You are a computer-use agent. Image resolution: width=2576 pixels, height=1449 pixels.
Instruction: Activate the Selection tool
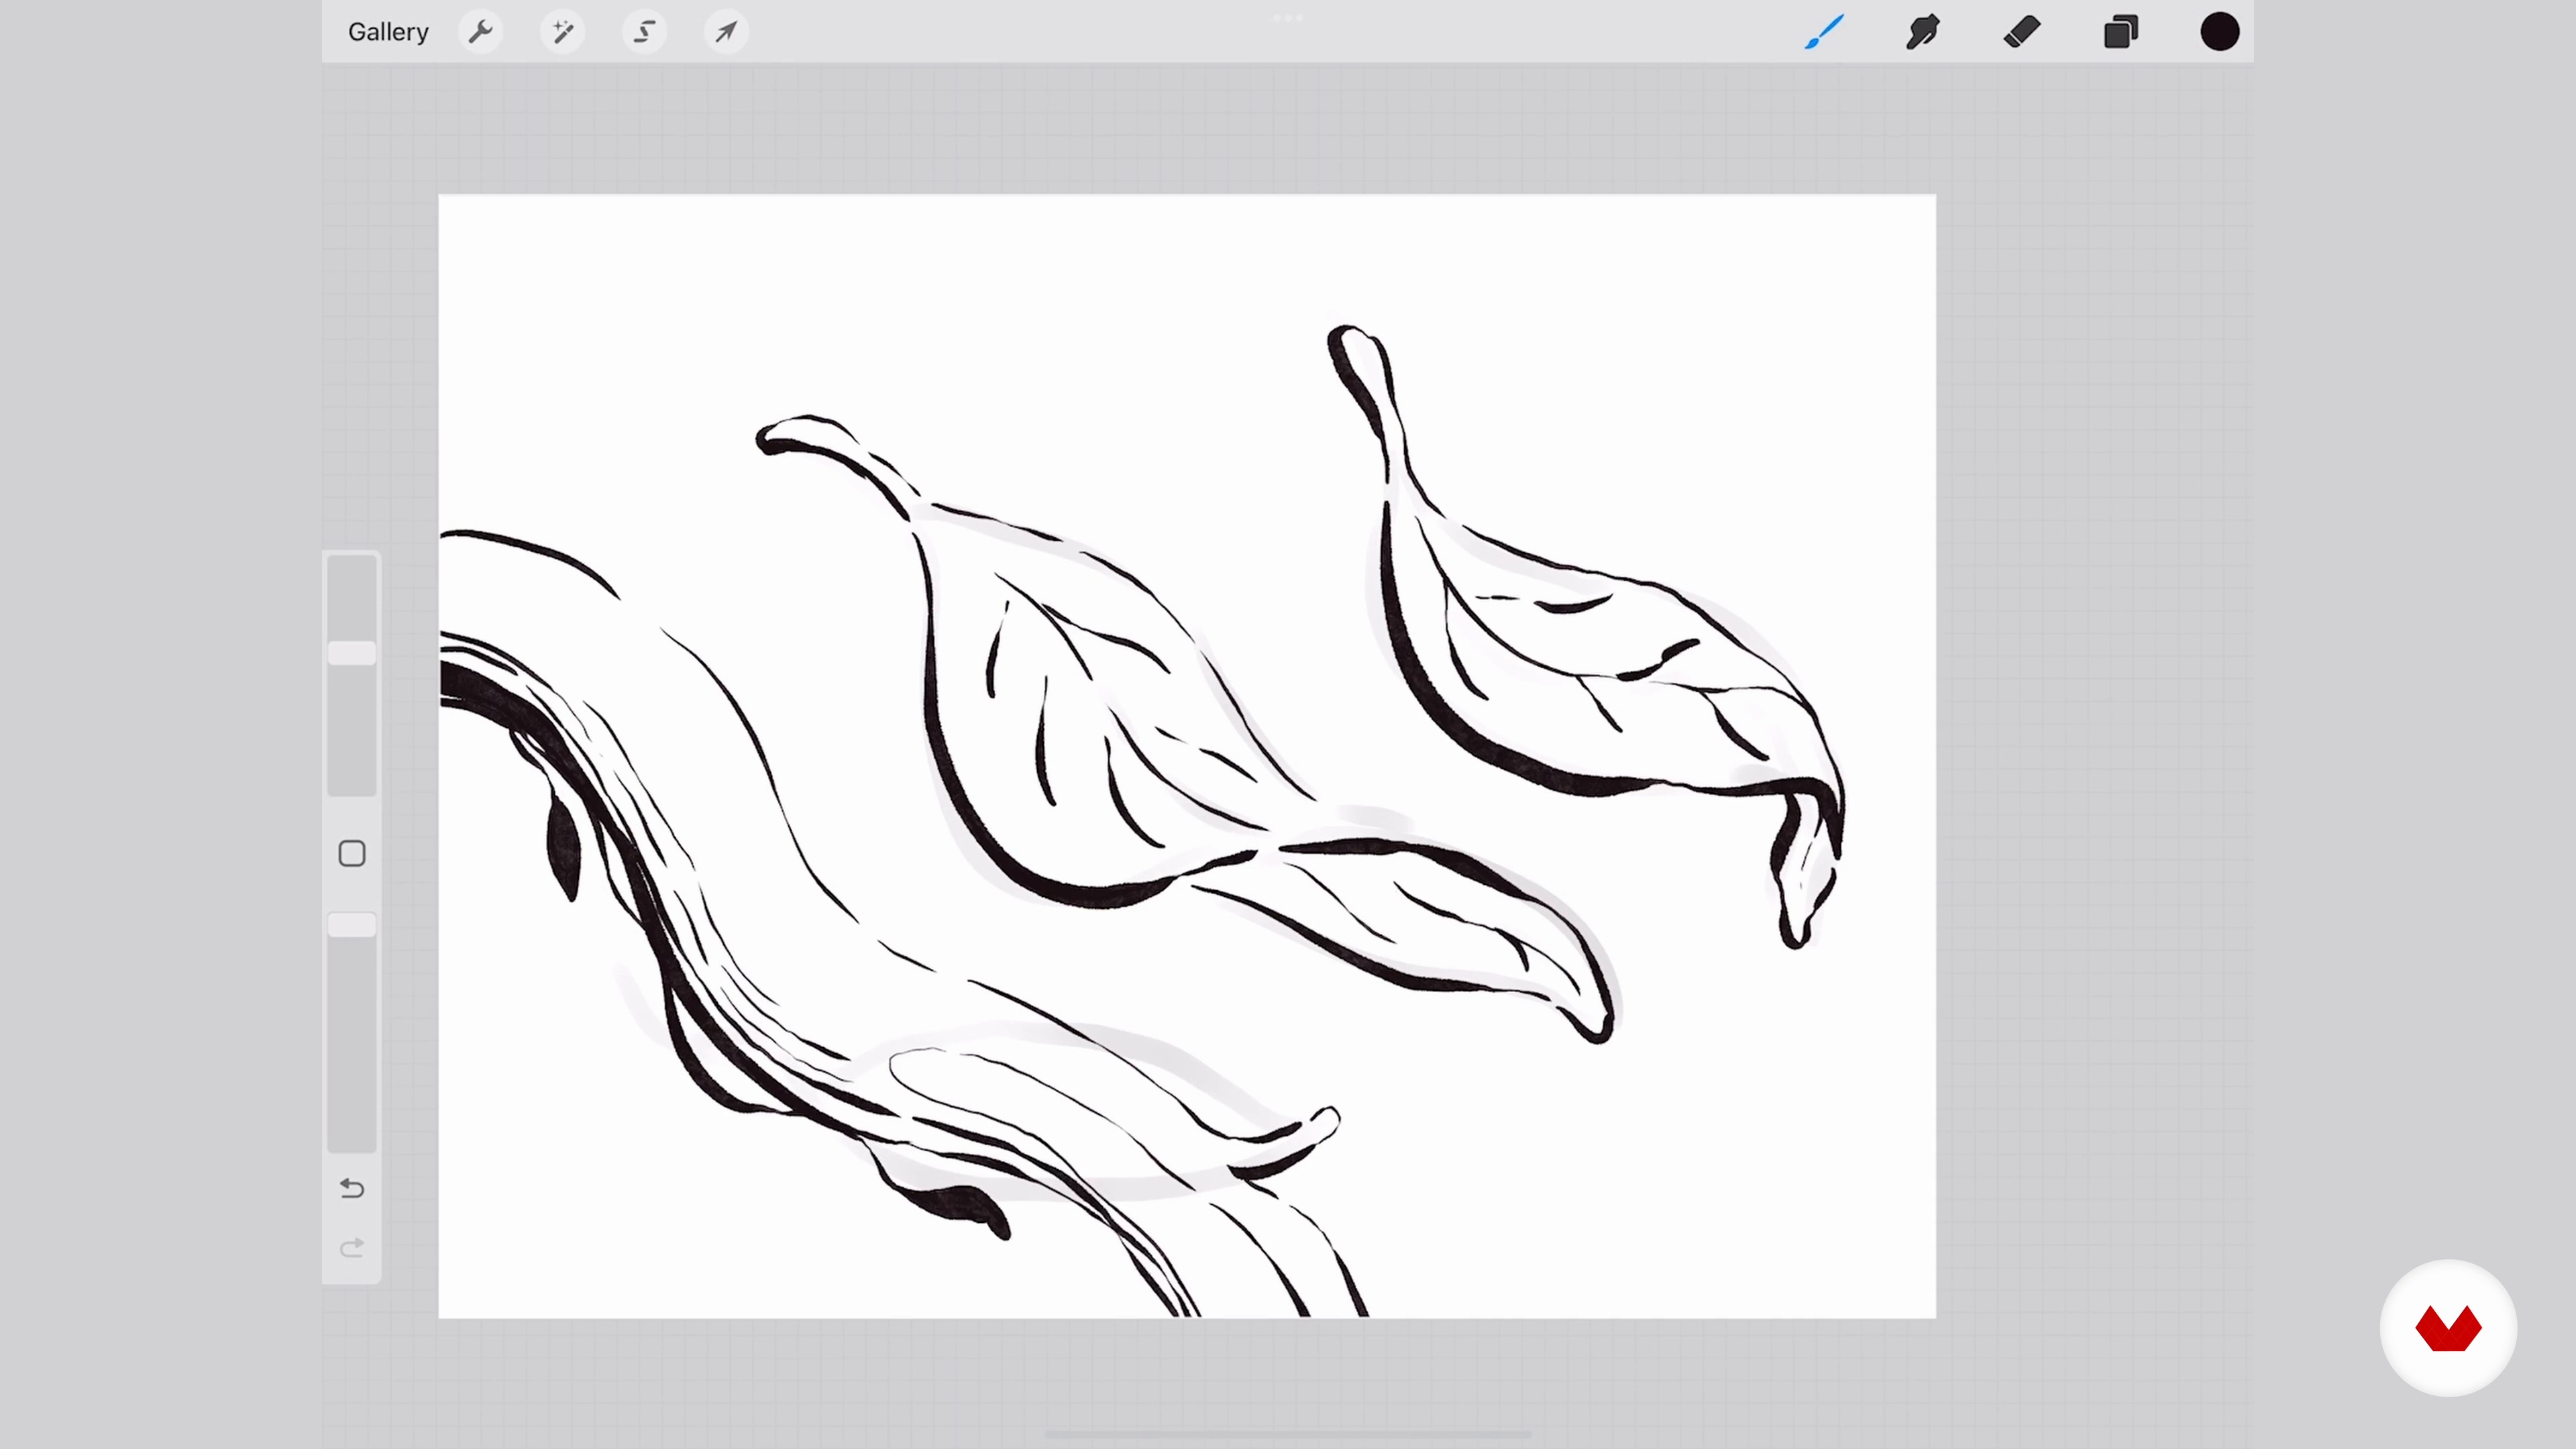click(645, 32)
